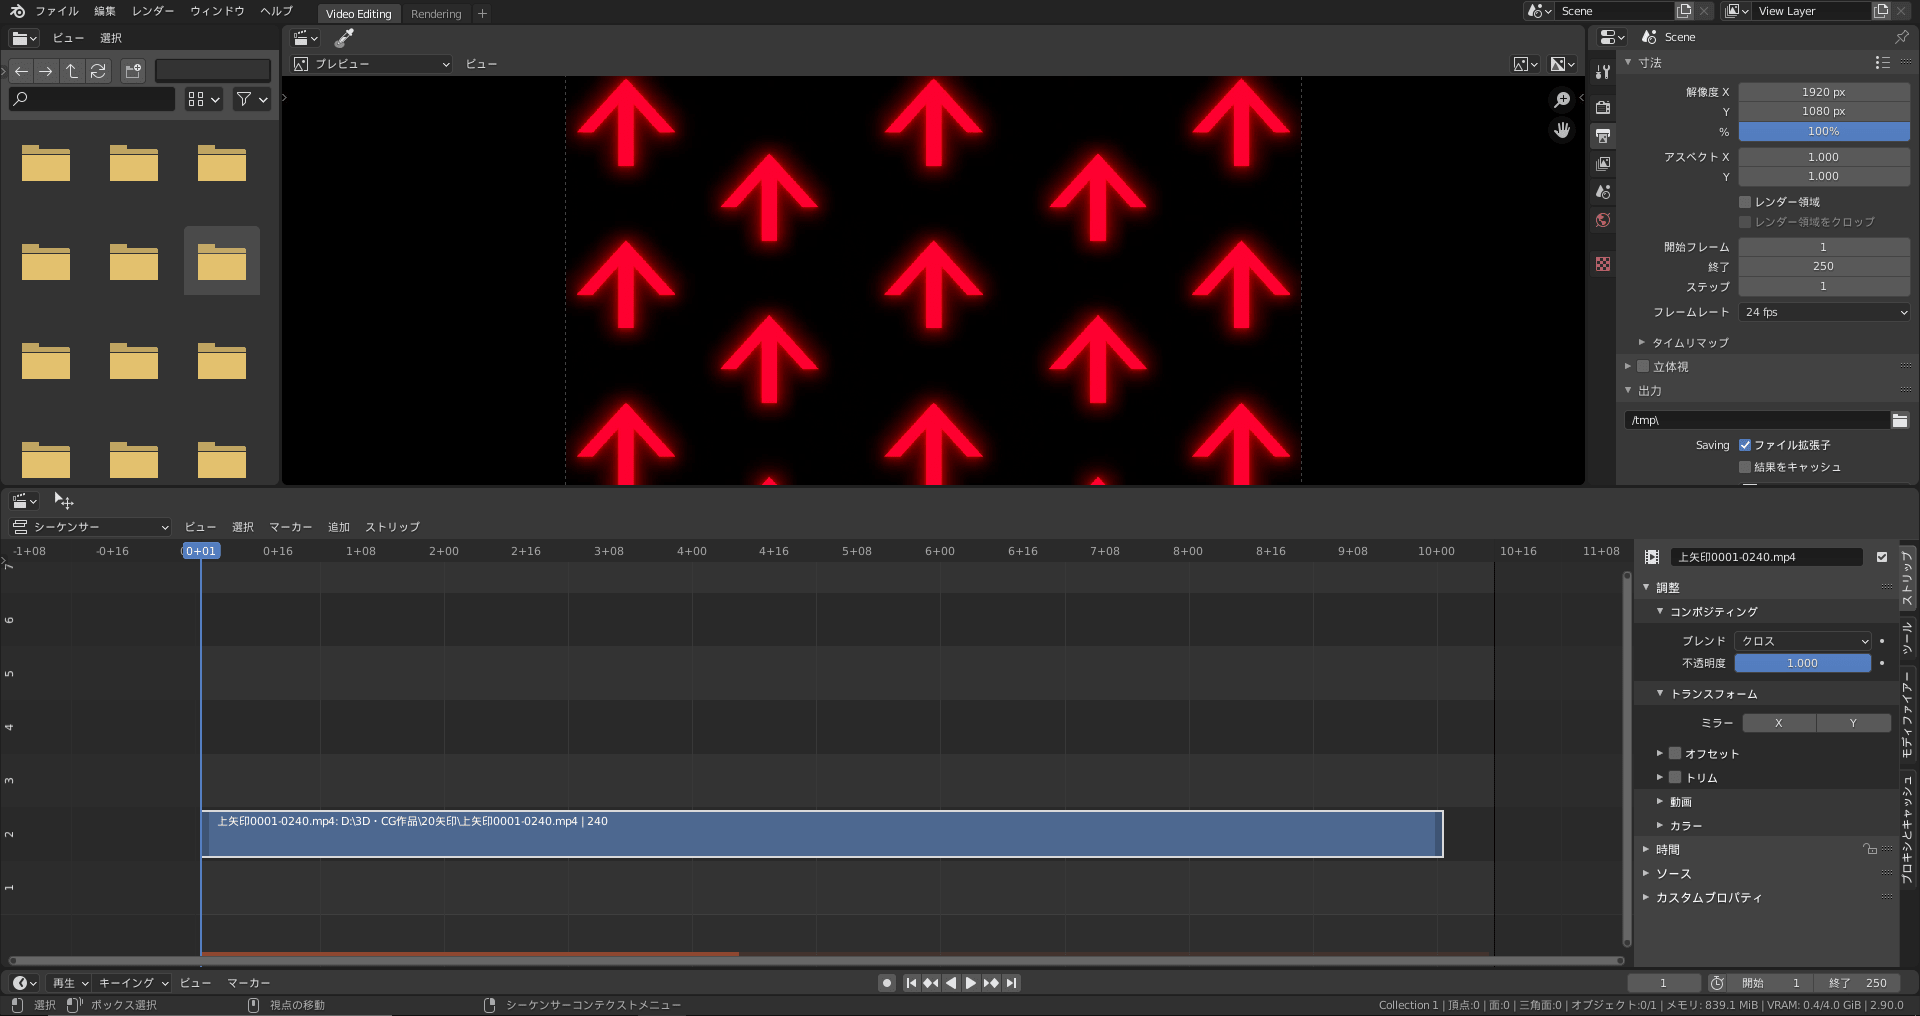Open presets list of Dimensions panel
Image resolution: width=1920 pixels, height=1016 pixels.
1883,62
